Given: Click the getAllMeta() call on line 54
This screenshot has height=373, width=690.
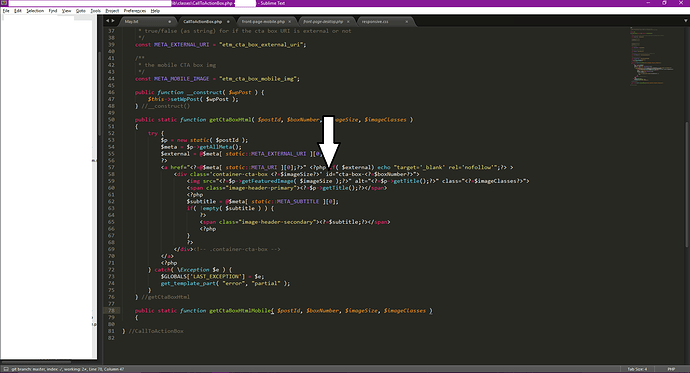Looking at the screenshot, I should click(x=220, y=147).
